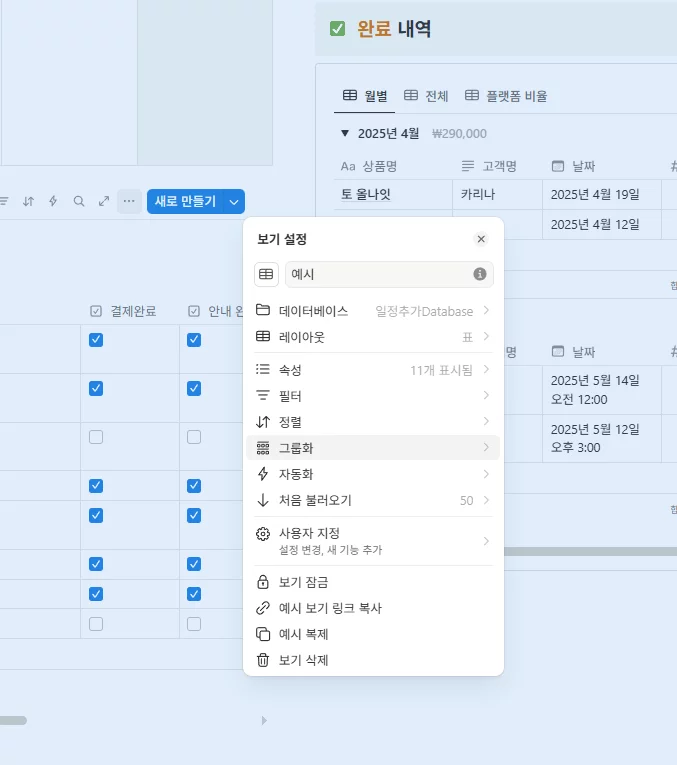Click the up-down arrows icon beside 정렬
The width and height of the screenshot is (677, 765).
point(263,422)
